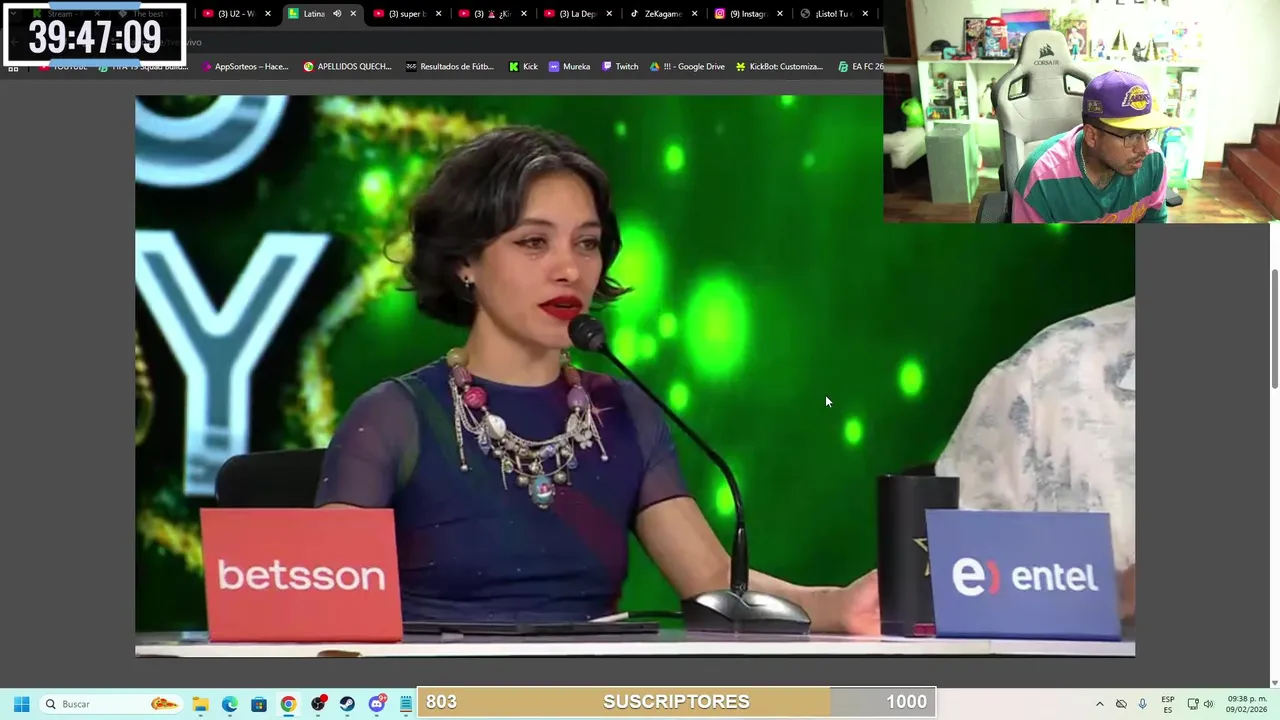Open the Windows Start menu
Viewport: 1280px width, 720px height.
21,704
